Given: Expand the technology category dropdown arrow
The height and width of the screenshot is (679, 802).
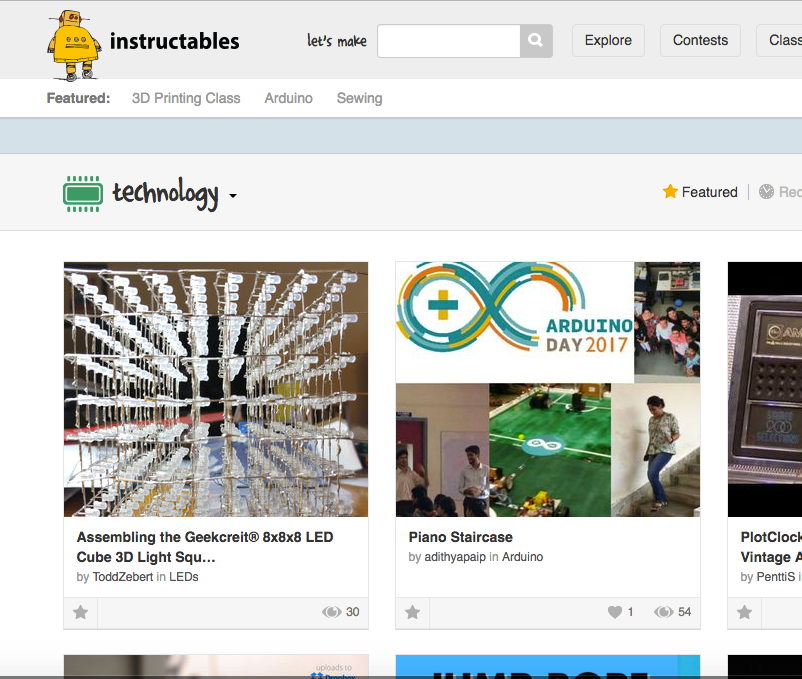Looking at the screenshot, I should pos(233,196).
